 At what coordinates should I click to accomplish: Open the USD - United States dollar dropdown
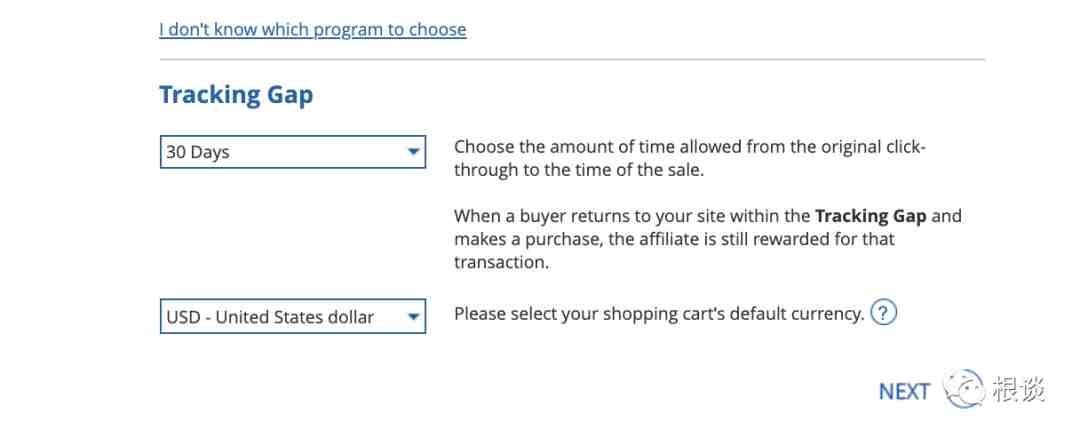coord(293,316)
